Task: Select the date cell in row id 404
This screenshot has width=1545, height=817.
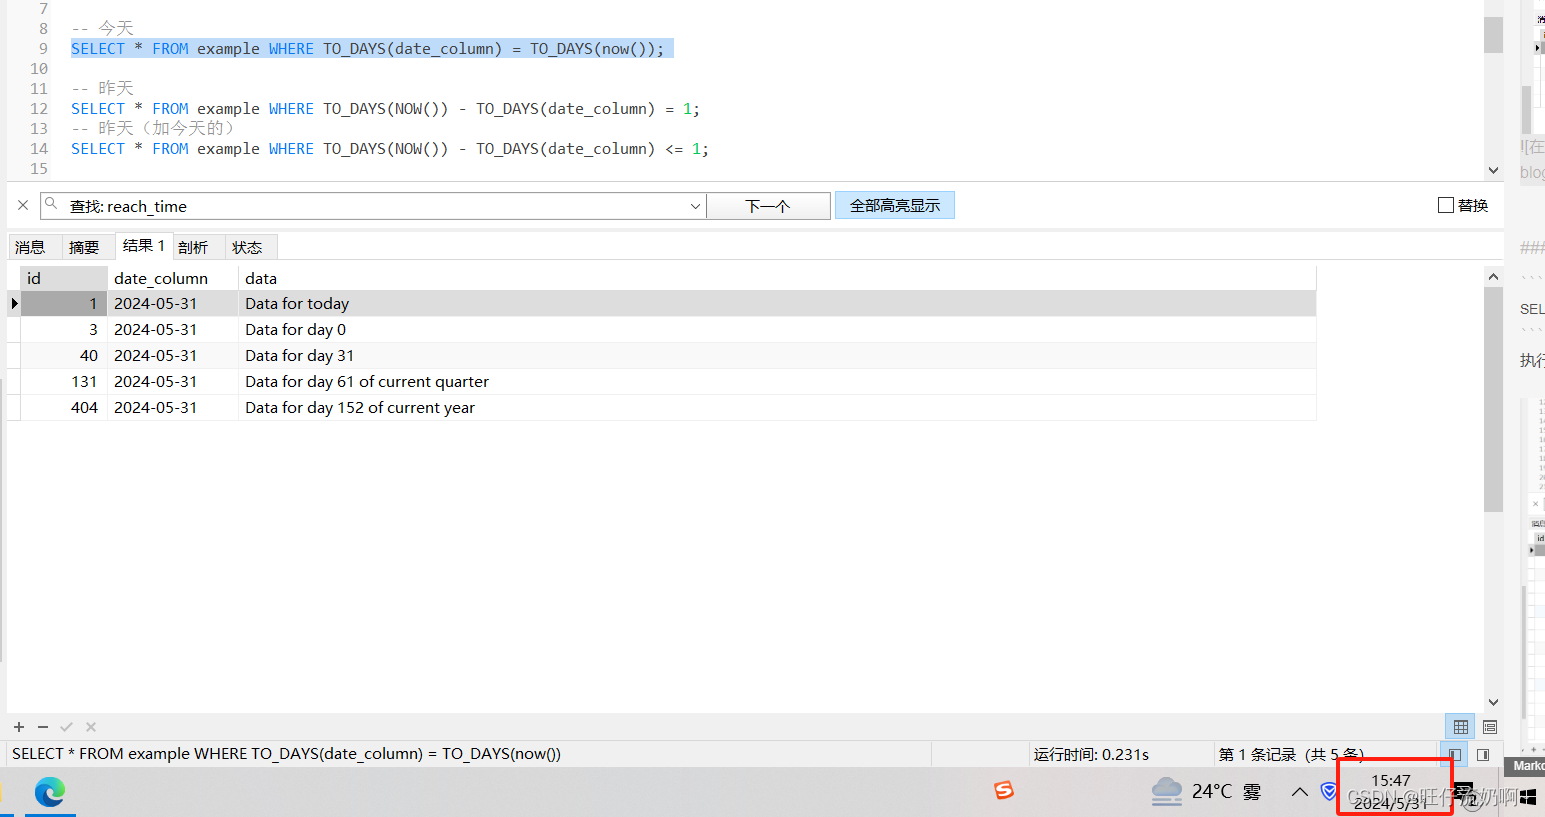Action: 173,407
